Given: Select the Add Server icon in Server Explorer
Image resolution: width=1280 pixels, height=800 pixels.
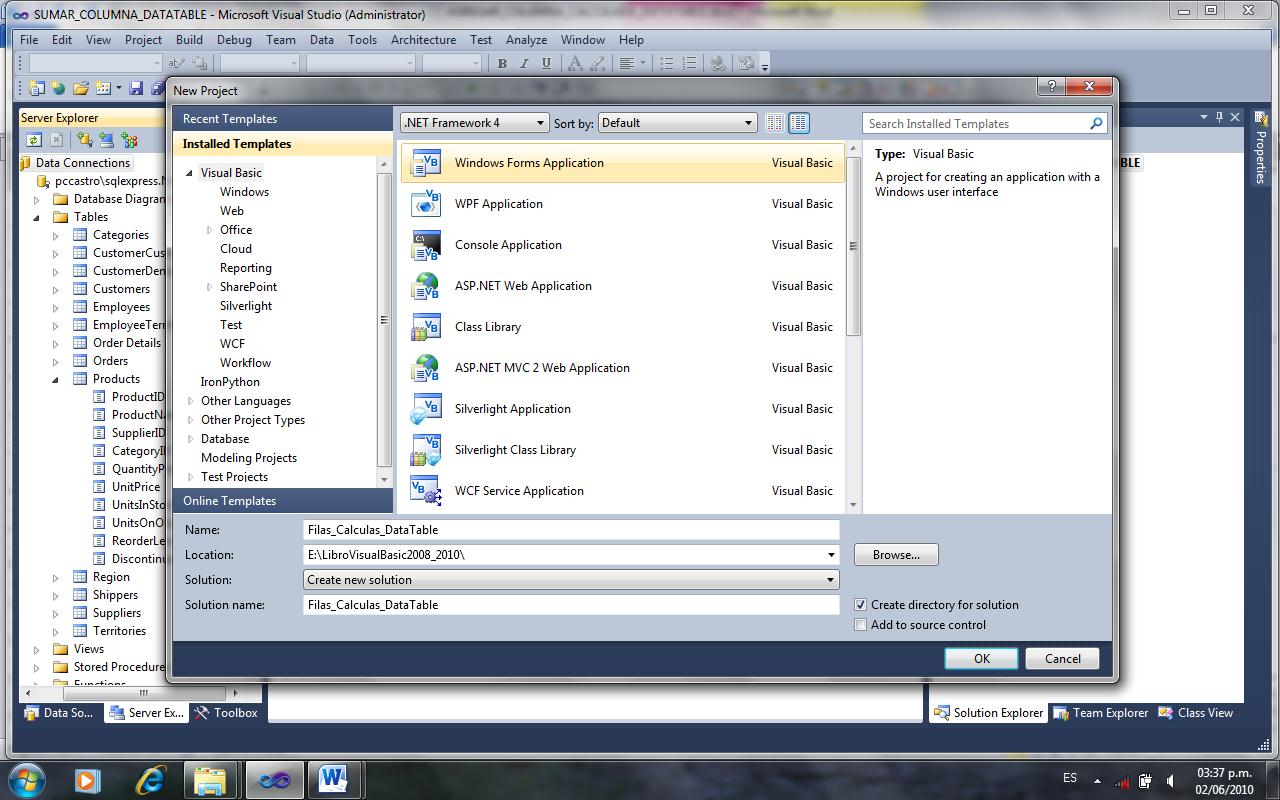Looking at the screenshot, I should tap(106, 139).
